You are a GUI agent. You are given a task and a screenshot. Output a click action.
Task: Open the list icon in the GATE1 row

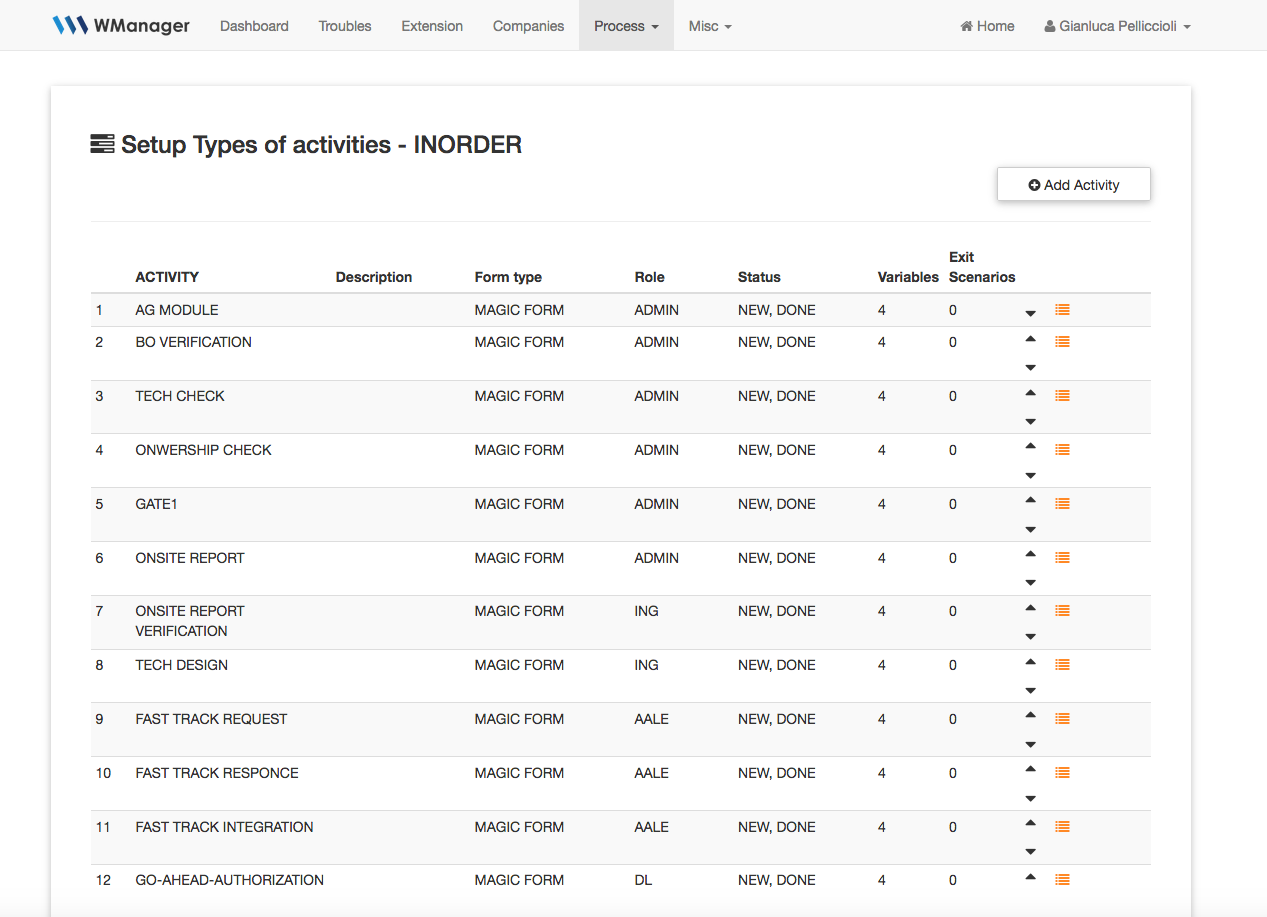1062,504
